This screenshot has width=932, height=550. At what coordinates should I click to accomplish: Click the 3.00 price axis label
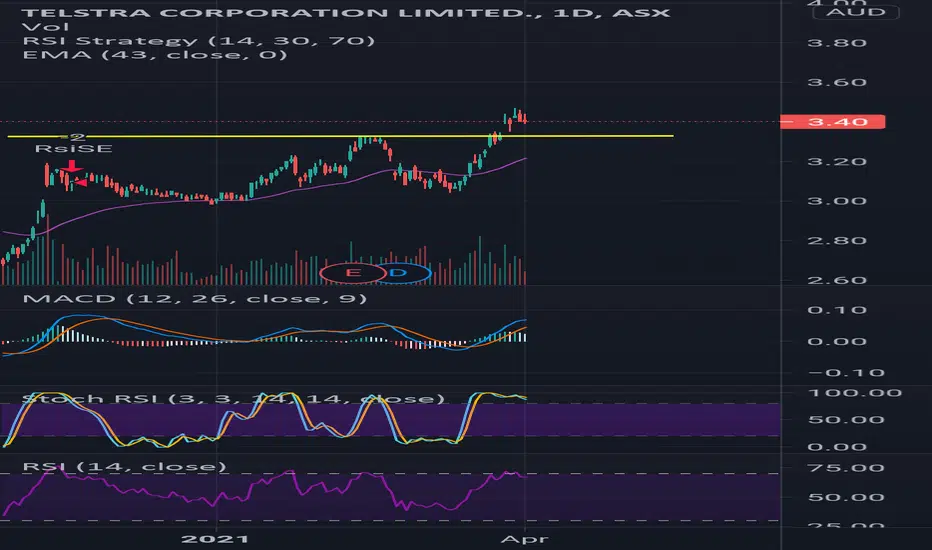pyautogui.click(x=837, y=201)
